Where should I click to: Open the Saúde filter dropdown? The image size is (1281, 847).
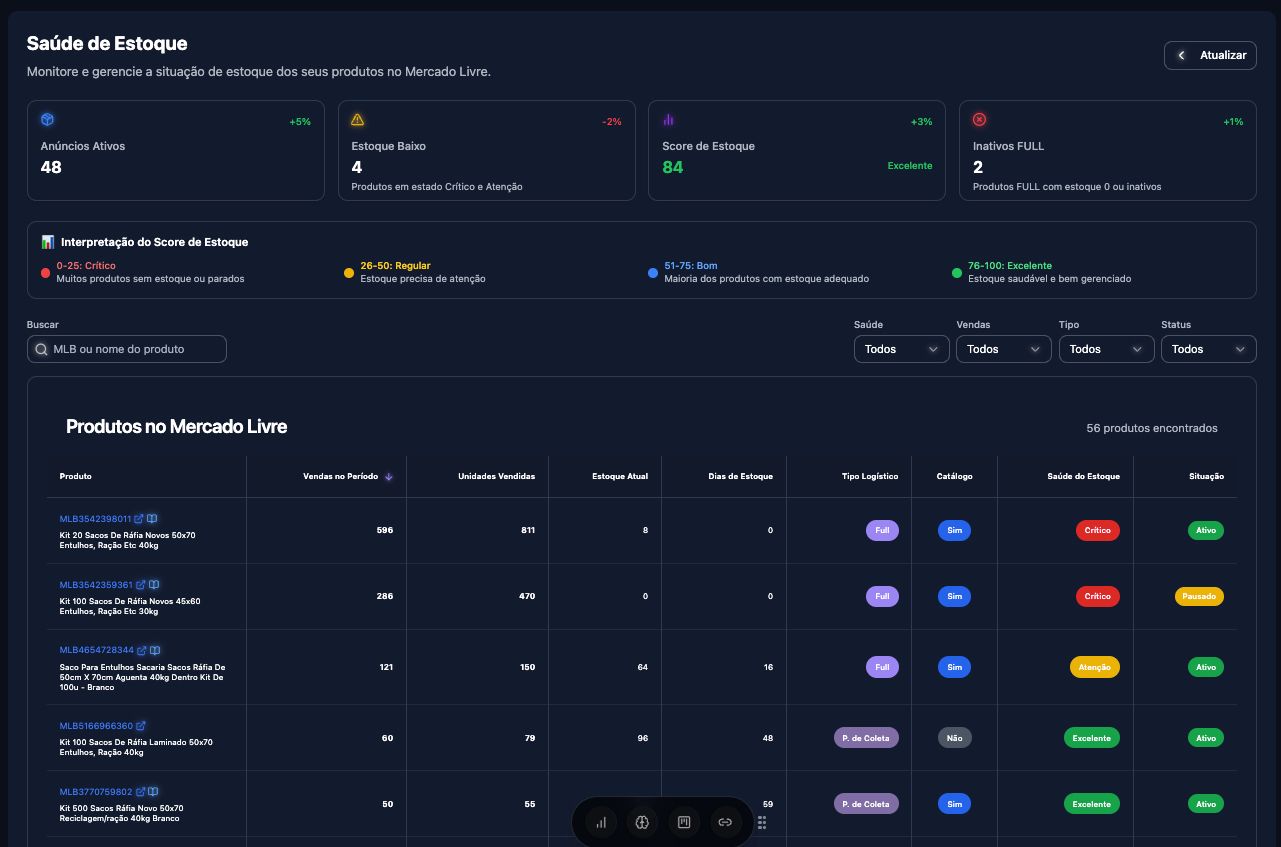point(900,349)
